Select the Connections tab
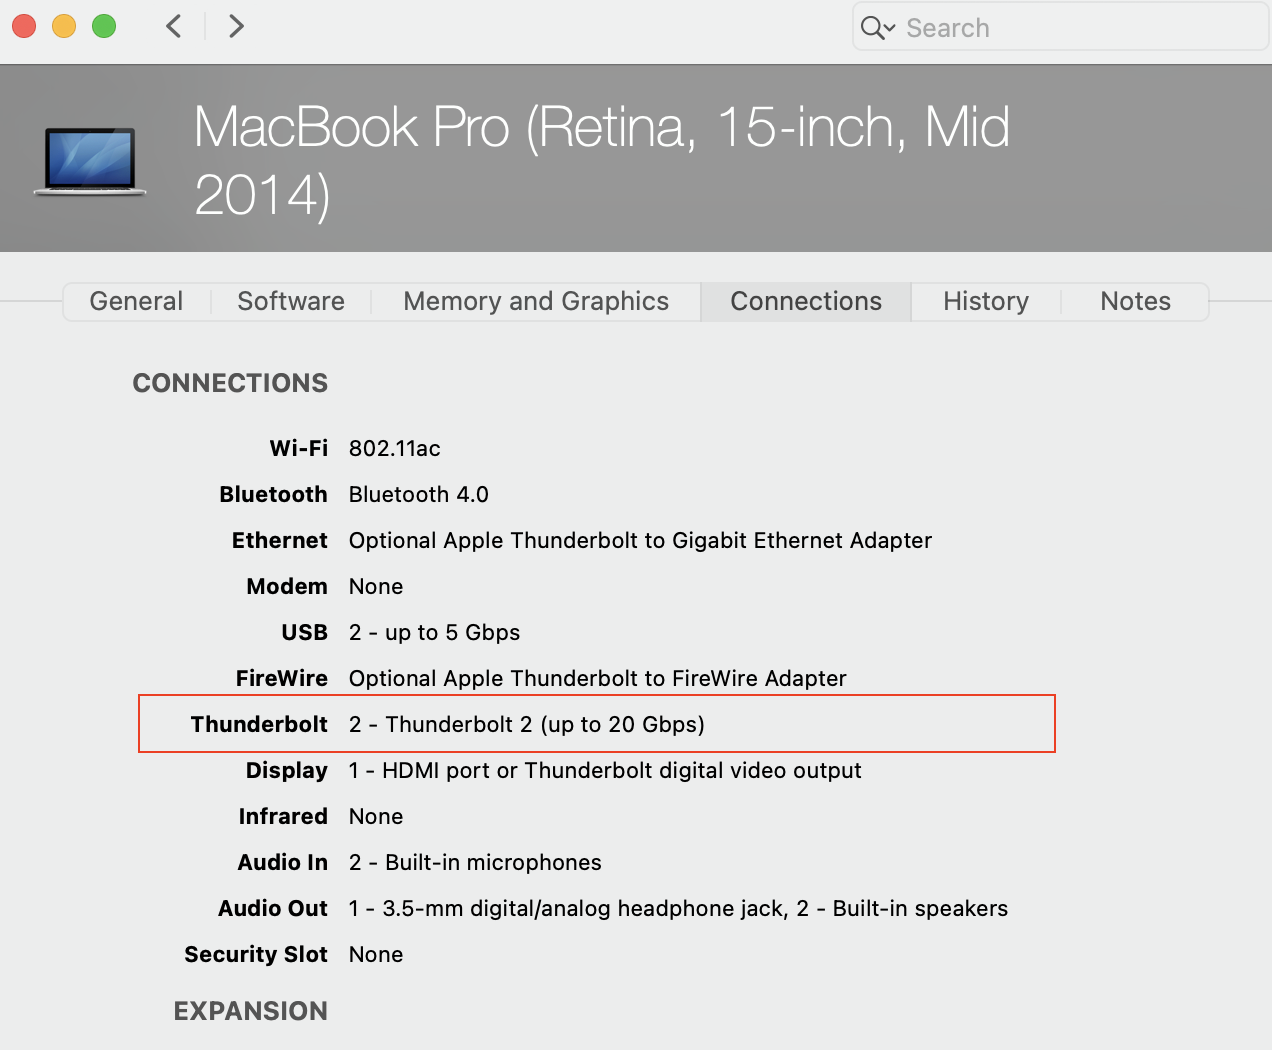The width and height of the screenshot is (1272, 1050). coord(806,301)
